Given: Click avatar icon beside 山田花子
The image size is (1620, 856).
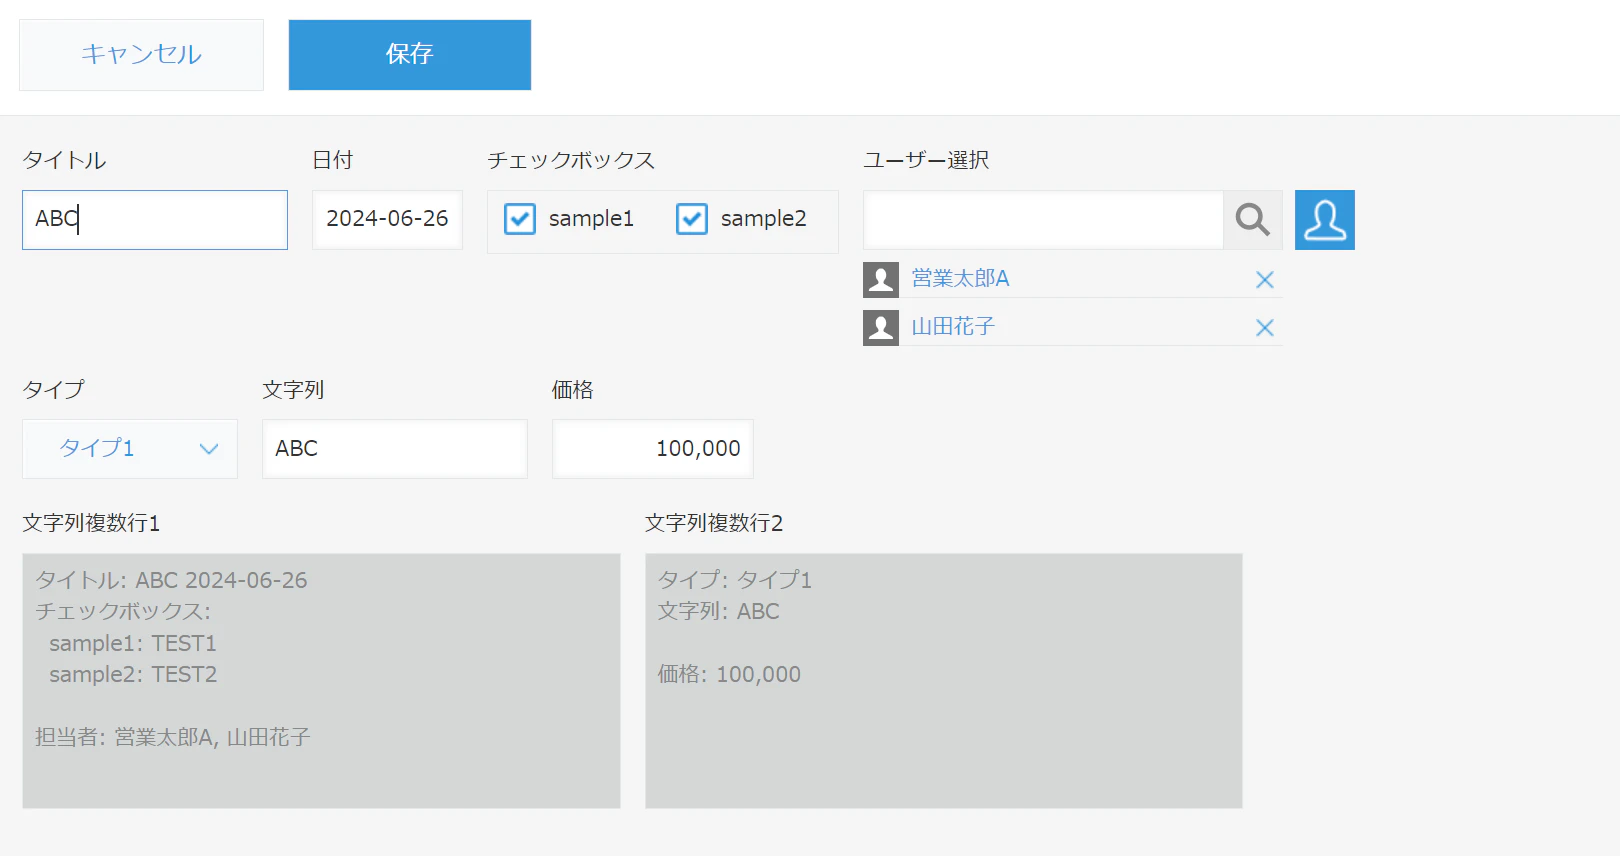Looking at the screenshot, I should 881,328.
